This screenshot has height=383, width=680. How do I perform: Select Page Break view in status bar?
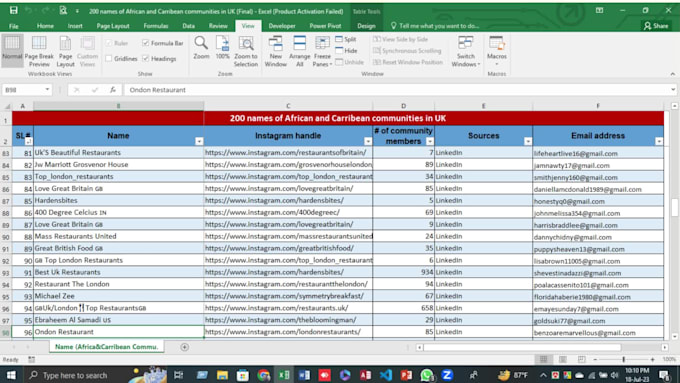pos(582,359)
